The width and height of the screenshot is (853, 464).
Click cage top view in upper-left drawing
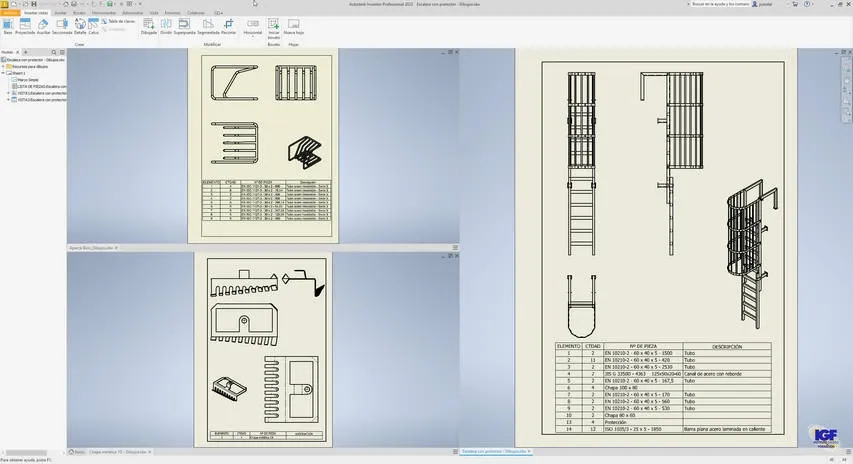[234, 143]
